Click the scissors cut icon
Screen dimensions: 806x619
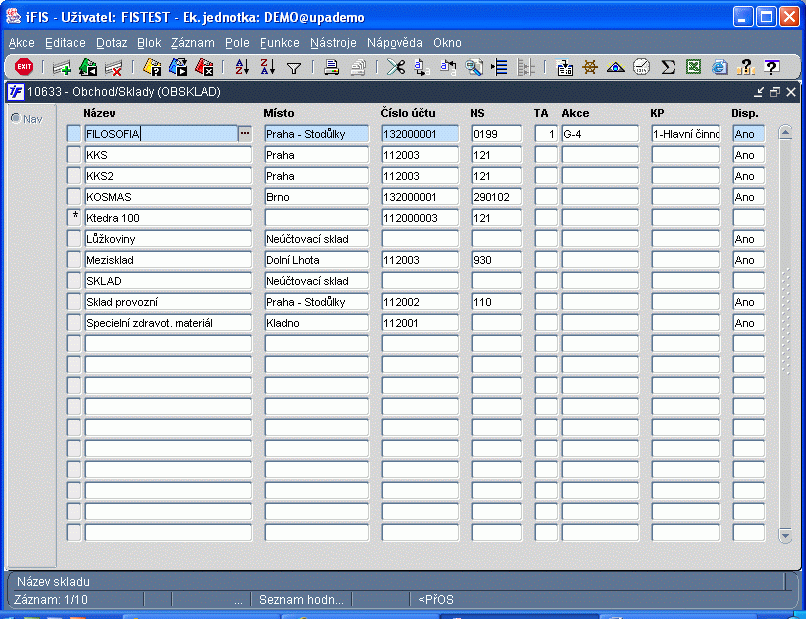[396, 67]
